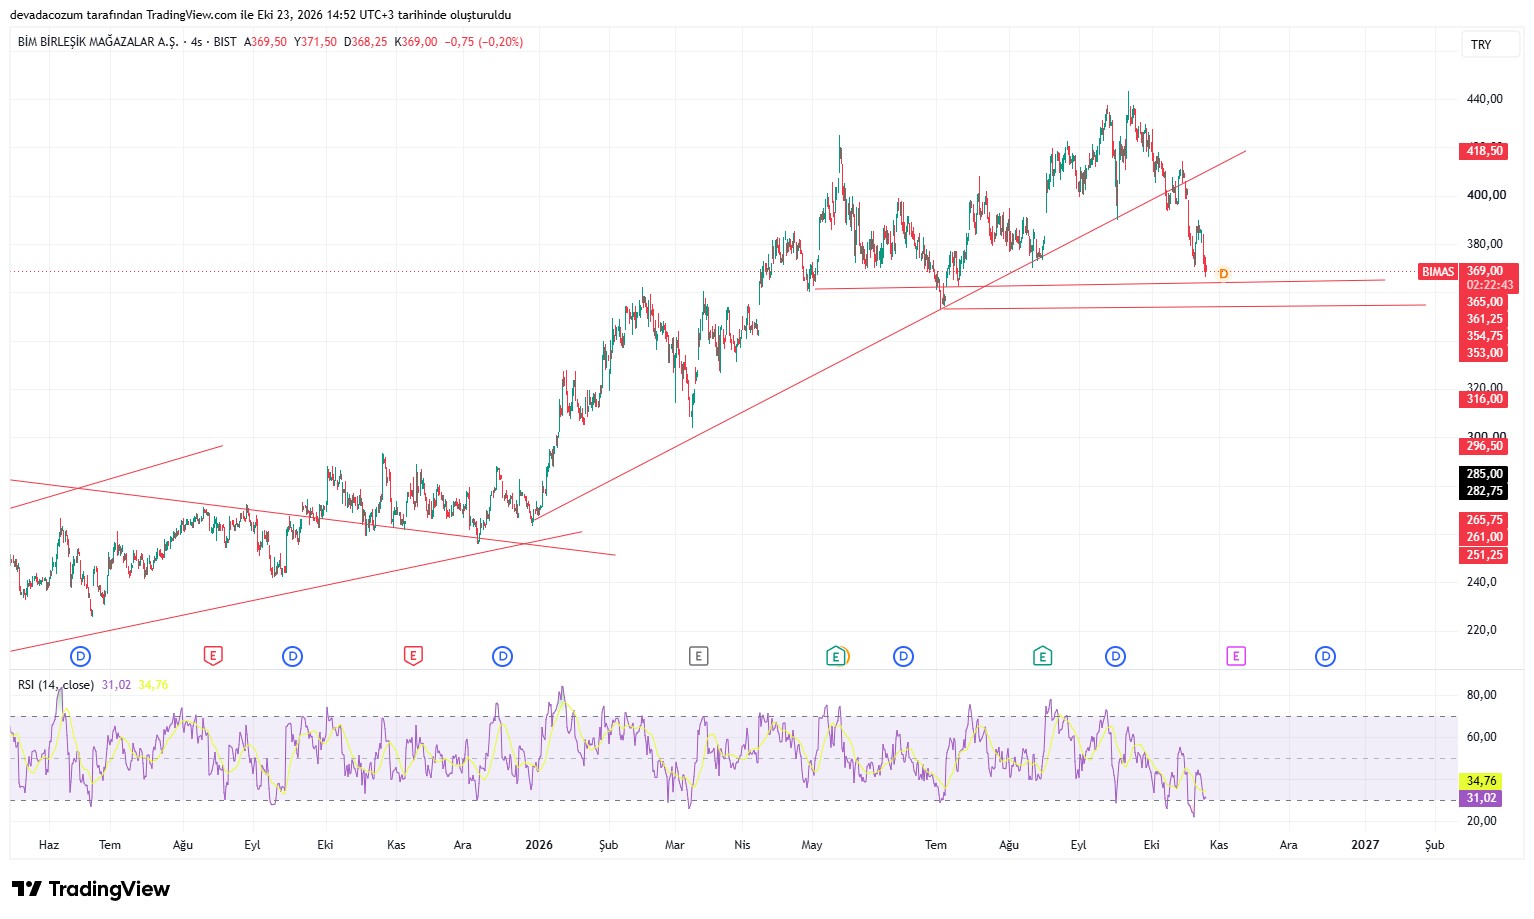This screenshot has width=1534, height=919.
Task: Select the 261,00 price level label
Action: click(x=1484, y=537)
